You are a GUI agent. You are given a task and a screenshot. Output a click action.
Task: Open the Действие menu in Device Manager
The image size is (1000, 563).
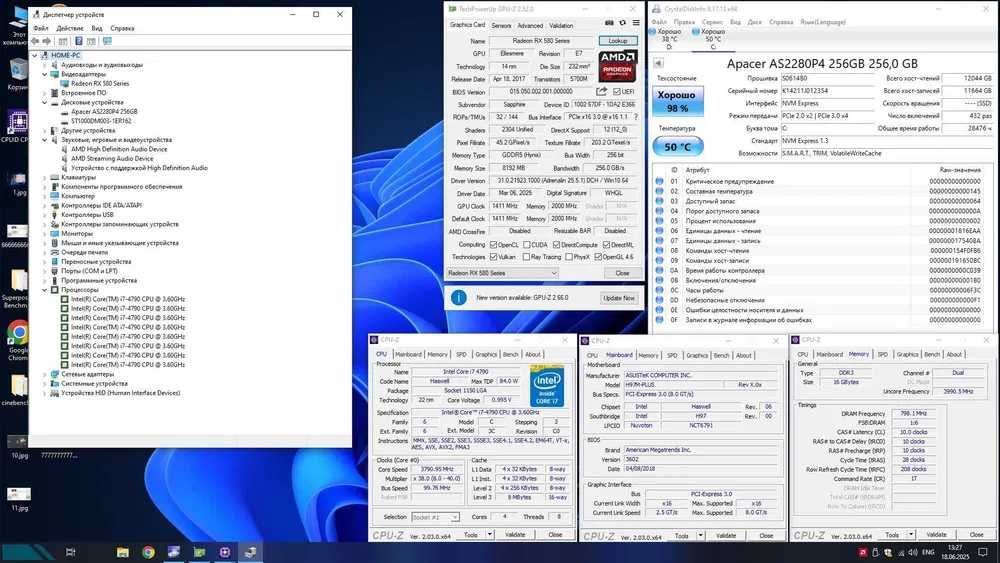[x=70, y=28]
